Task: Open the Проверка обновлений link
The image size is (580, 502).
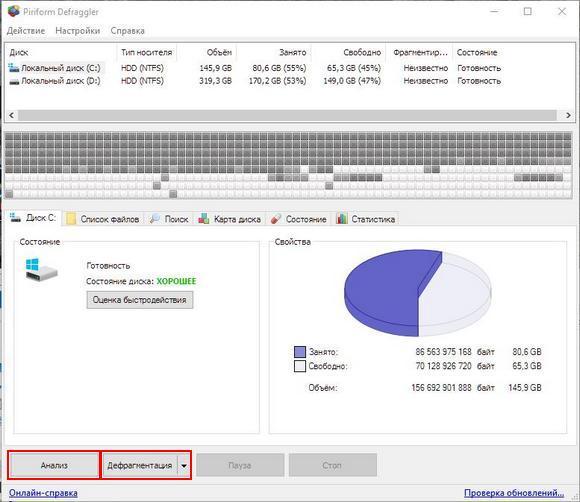Action: click(514, 493)
